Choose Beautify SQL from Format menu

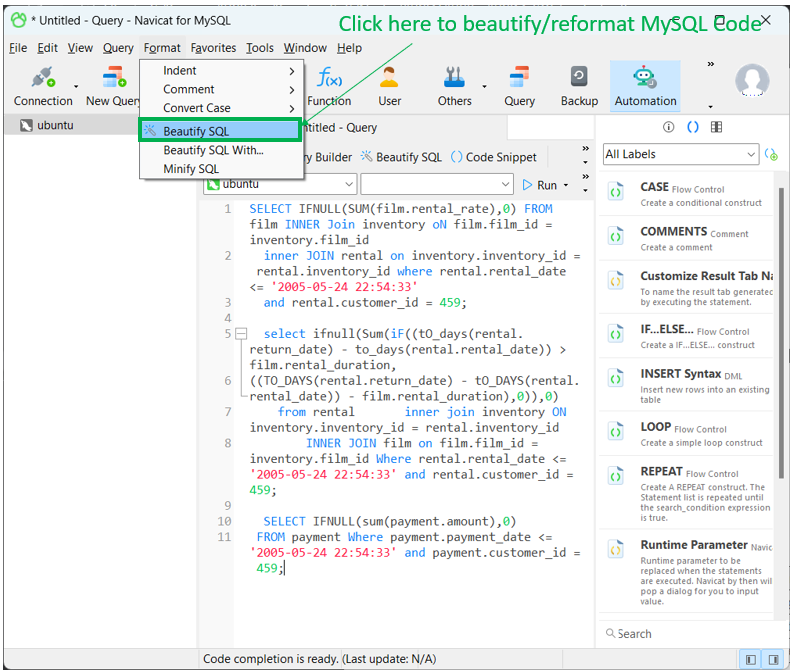tap(220, 131)
